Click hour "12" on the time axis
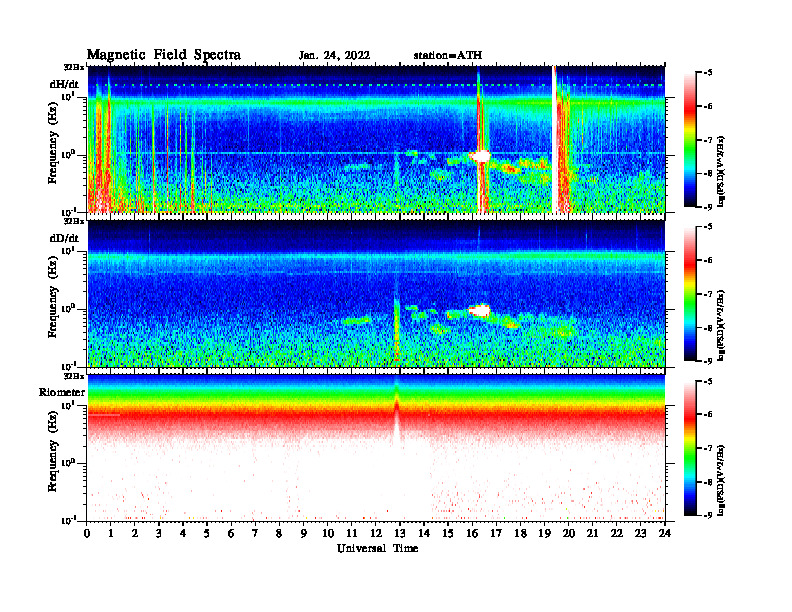 coord(376,533)
